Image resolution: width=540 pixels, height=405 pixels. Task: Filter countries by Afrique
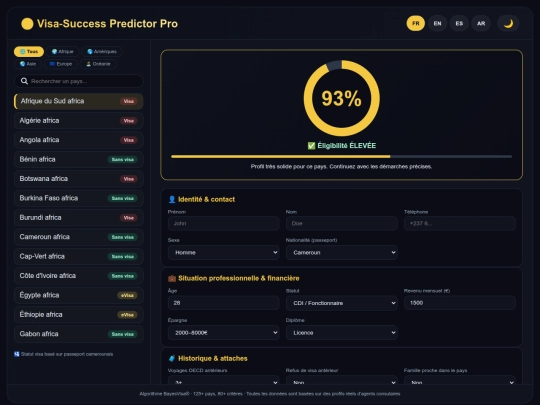coord(63,52)
